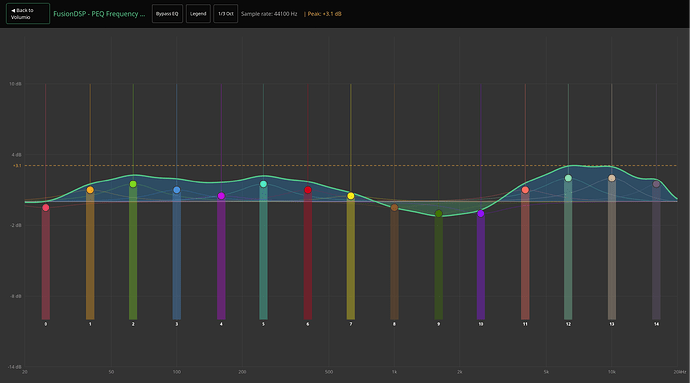Viewport: 690px width, 383px height.
Task: Toggle the 1/3 Oct smoothing button
Action: point(226,14)
